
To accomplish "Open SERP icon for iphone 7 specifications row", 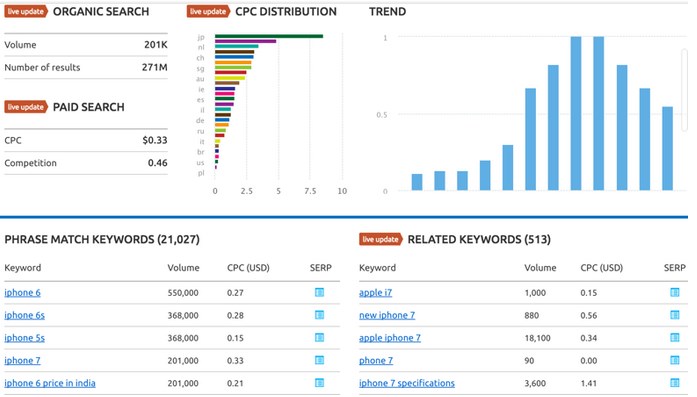I will tap(675, 383).
